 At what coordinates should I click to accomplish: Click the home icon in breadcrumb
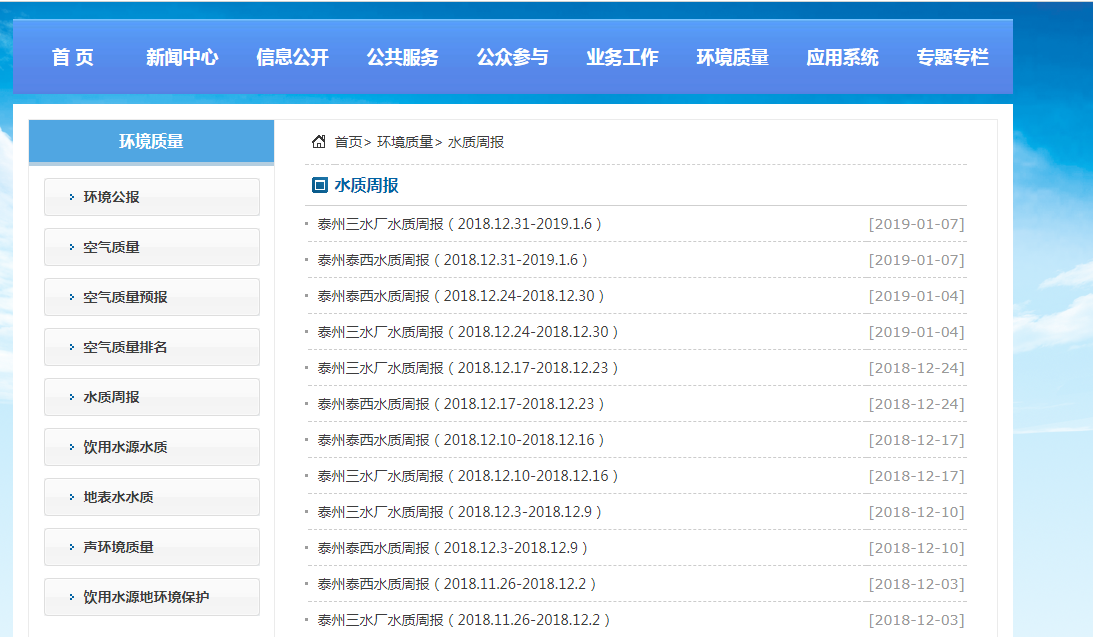[318, 142]
